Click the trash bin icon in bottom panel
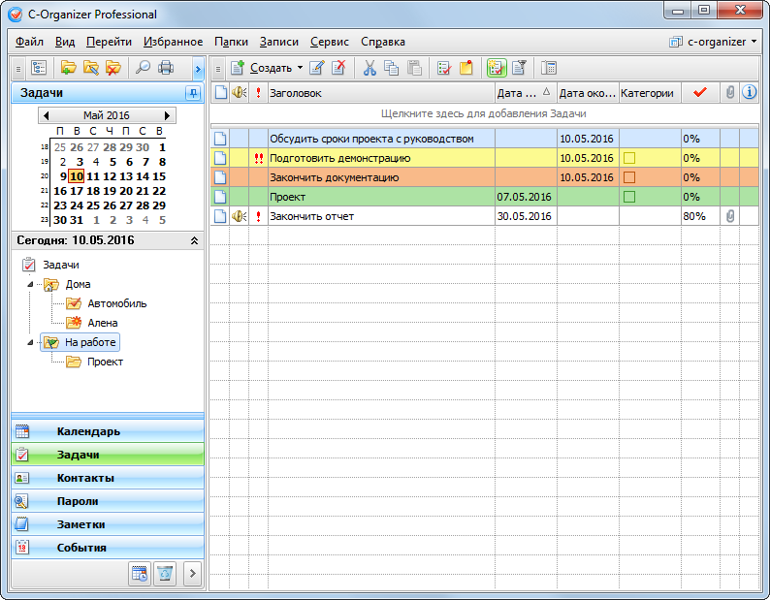This screenshot has height=600, width=770. tap(165, 573)
